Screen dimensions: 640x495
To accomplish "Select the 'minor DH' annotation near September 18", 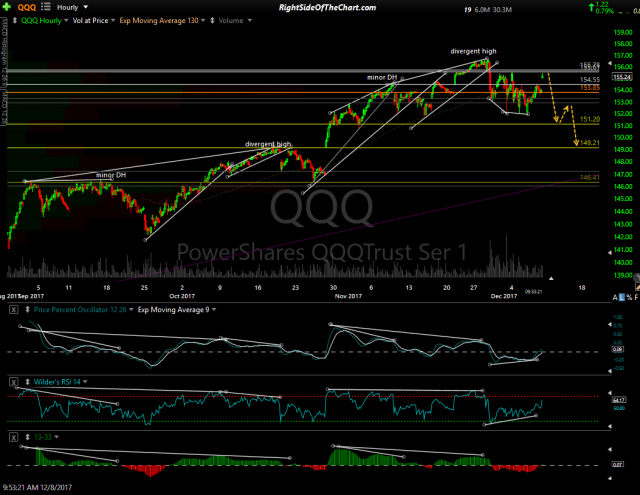I will pyautogui.click(x=111, y=175).
